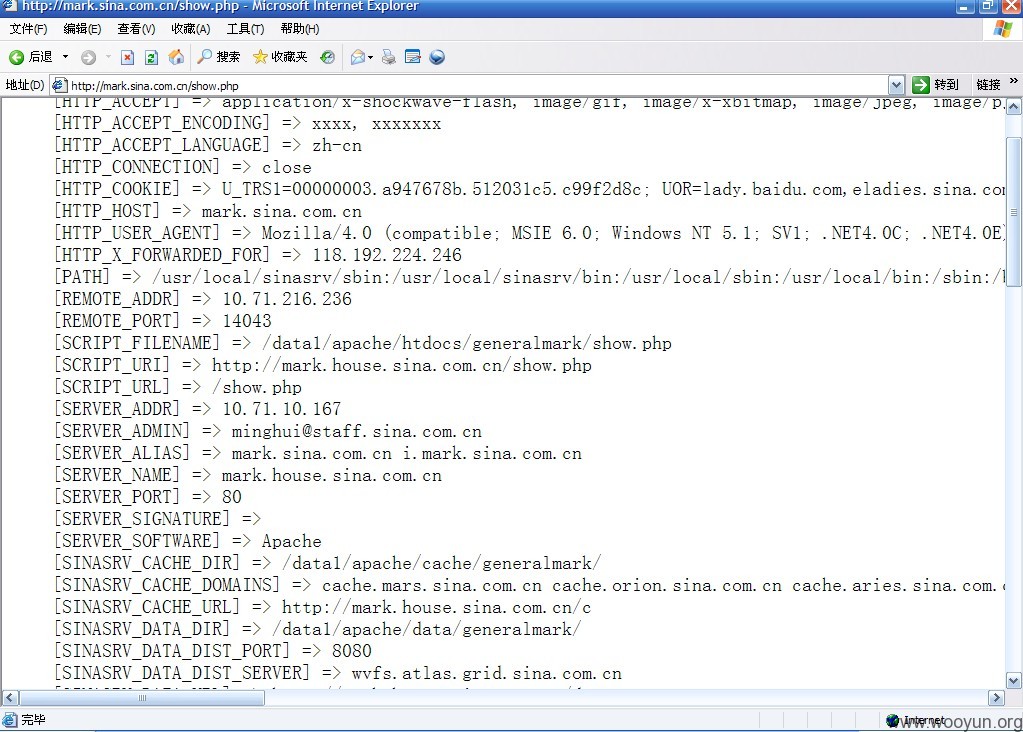Click the SERVER_ADMIN email minghui@staff.sina.com.cn
This screenshot has height=732, width=1023.
click(356, 431)
